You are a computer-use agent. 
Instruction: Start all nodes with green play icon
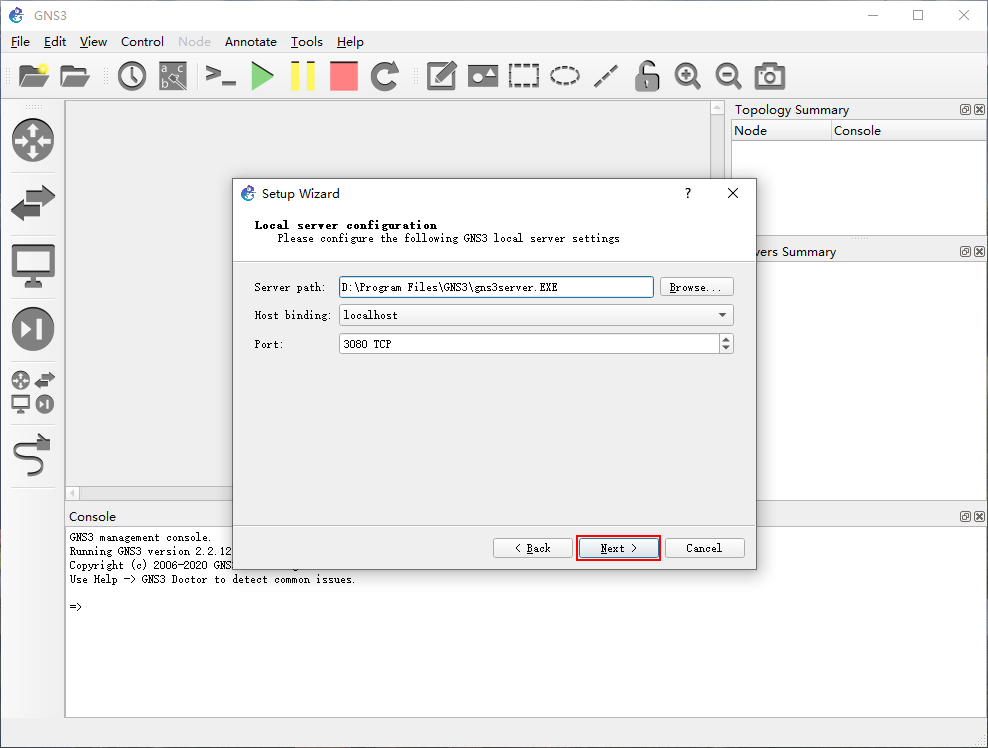[262, 76]
